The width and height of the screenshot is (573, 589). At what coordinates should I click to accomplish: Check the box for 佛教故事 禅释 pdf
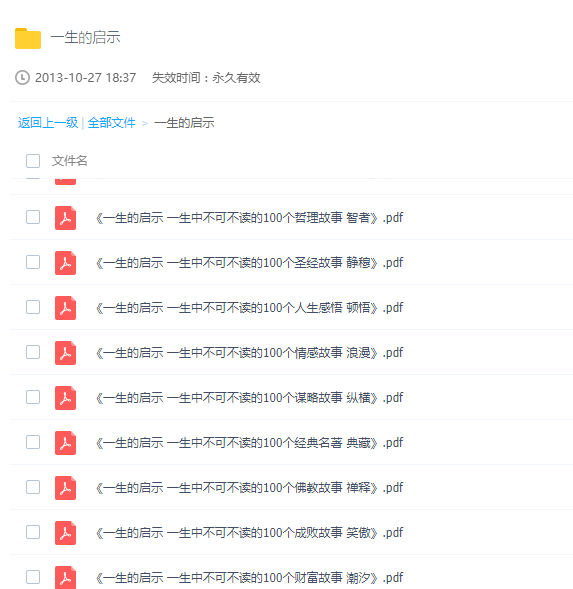point(33,487)
